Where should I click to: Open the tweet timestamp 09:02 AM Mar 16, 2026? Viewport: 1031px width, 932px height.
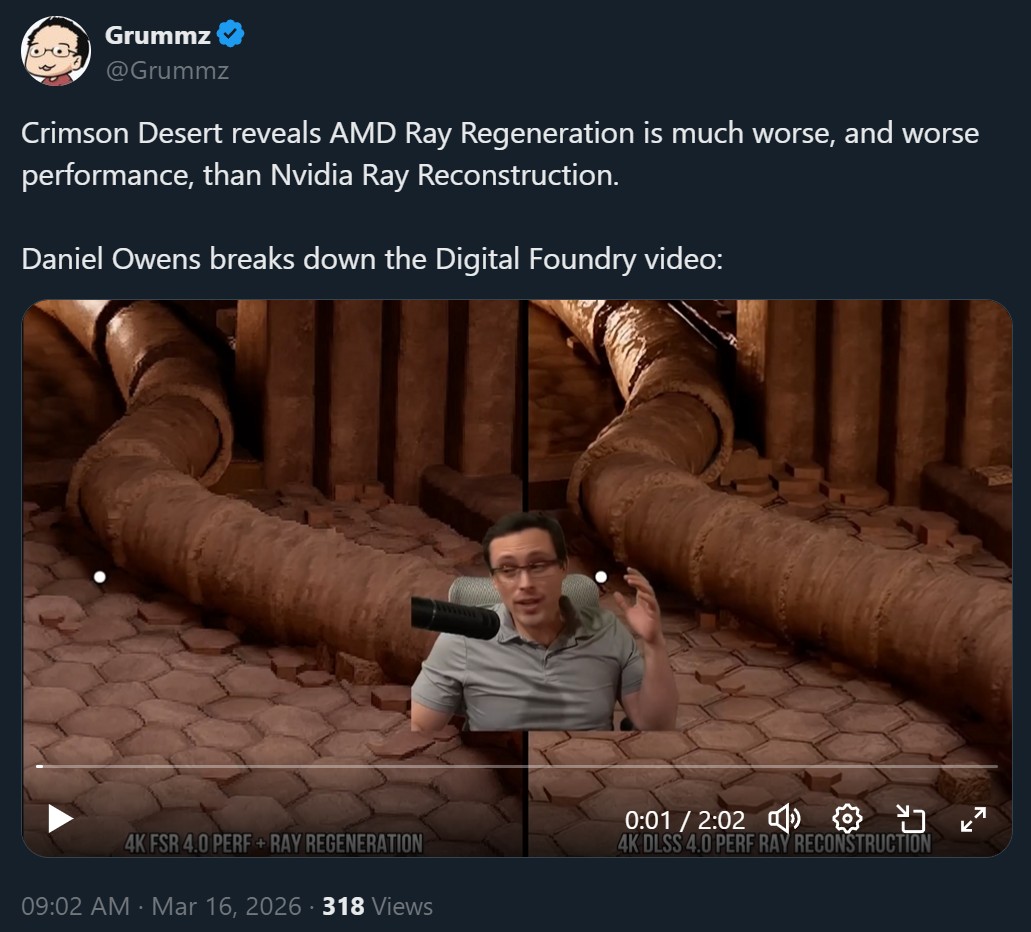coord(161,906)
